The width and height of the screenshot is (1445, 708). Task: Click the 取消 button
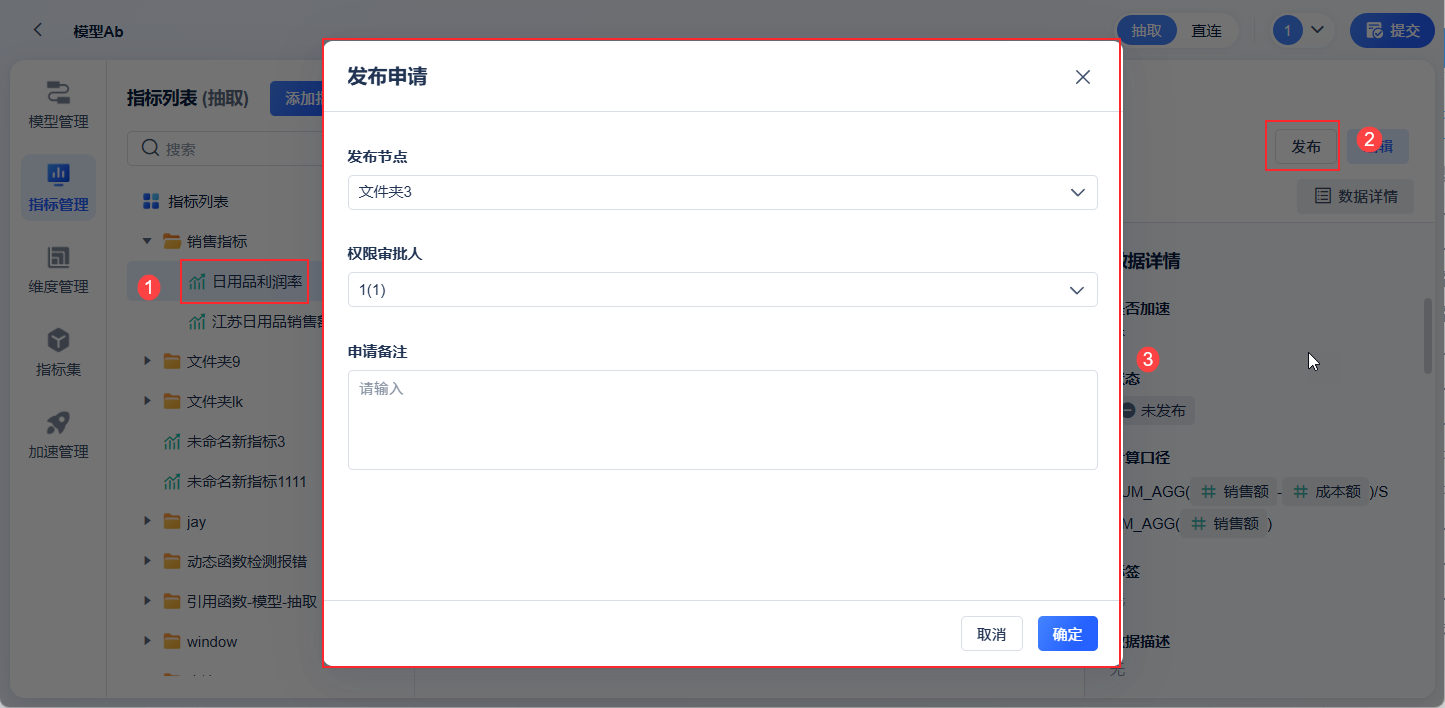(x=991, y=634)
